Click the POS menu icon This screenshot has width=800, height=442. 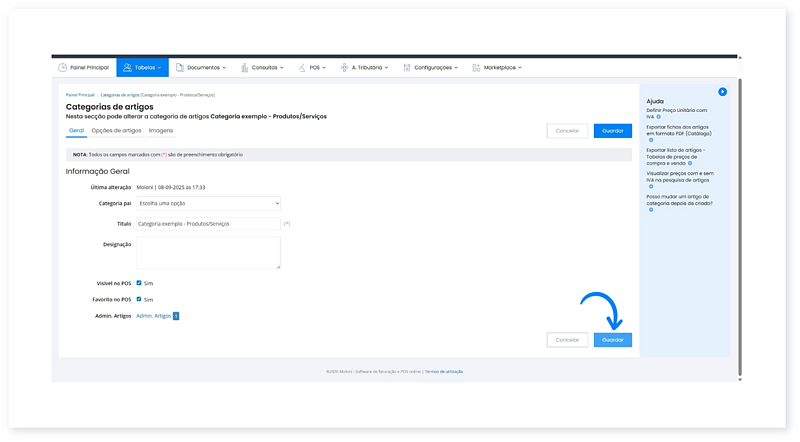click(302, 68)
